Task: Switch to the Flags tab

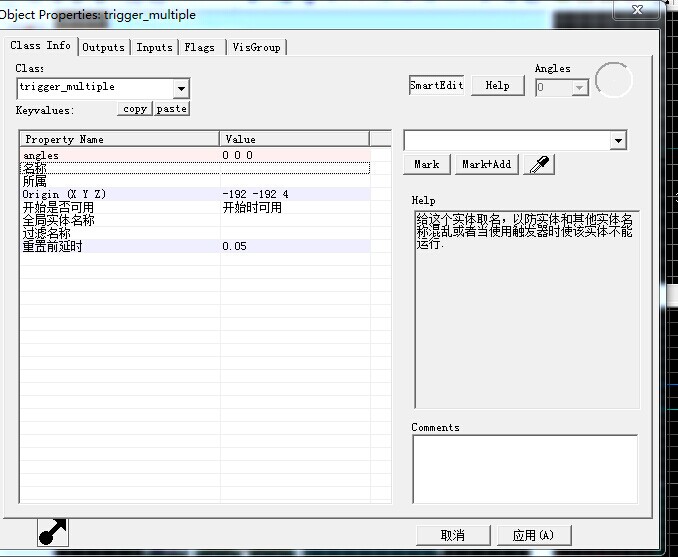Action: click(199, 47)
